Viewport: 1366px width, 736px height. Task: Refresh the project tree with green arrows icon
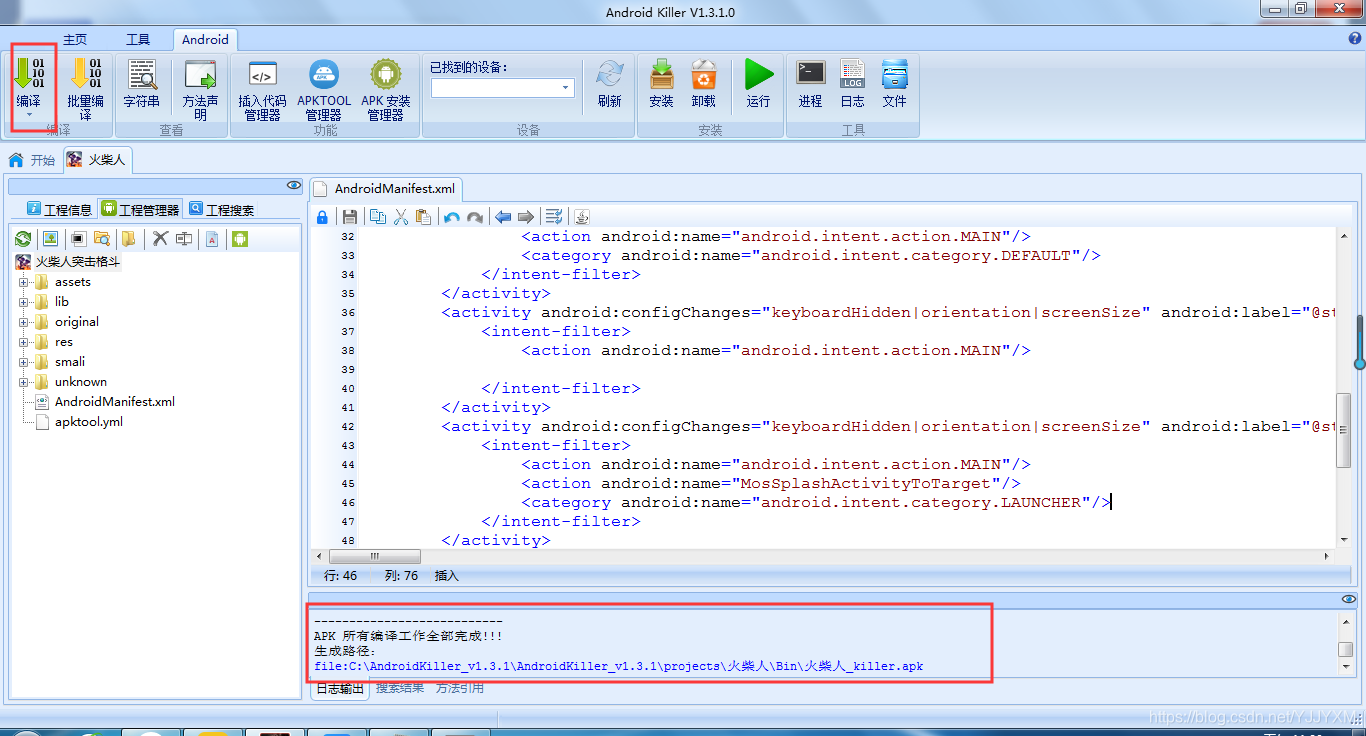pyautogui.click(x=22, y=239)
